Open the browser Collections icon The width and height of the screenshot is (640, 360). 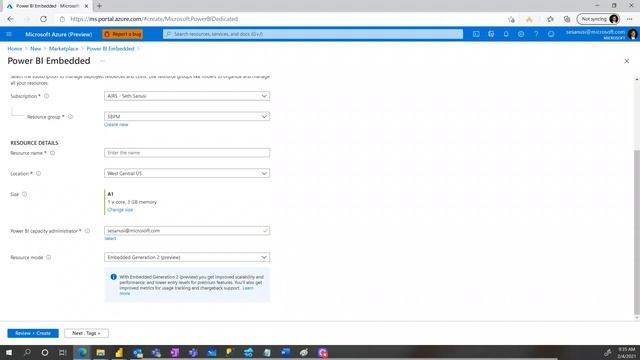click(x=567, y=19)
